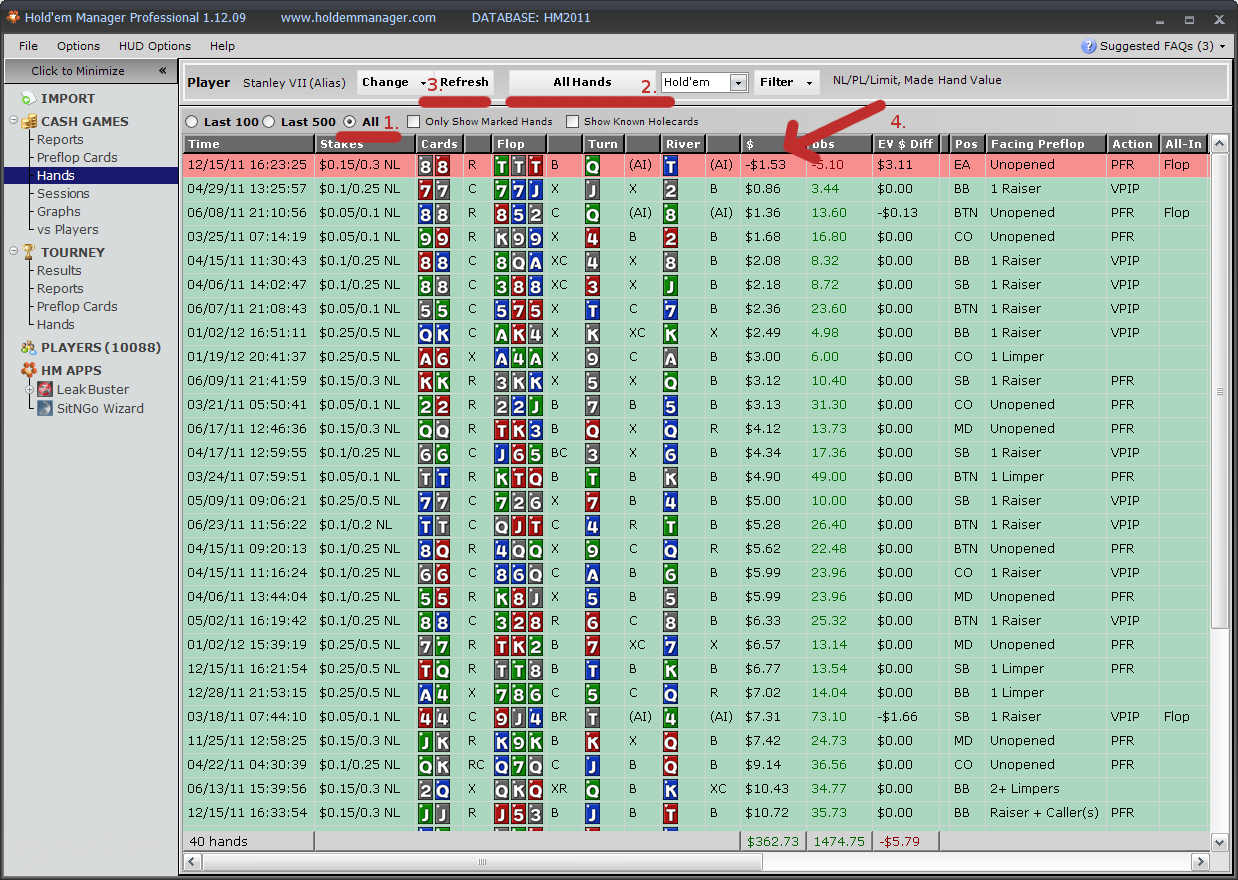Enable Show Known Holecards checkbox
1238x880 pixels.
pyautogui.click(x=573, y=122)
